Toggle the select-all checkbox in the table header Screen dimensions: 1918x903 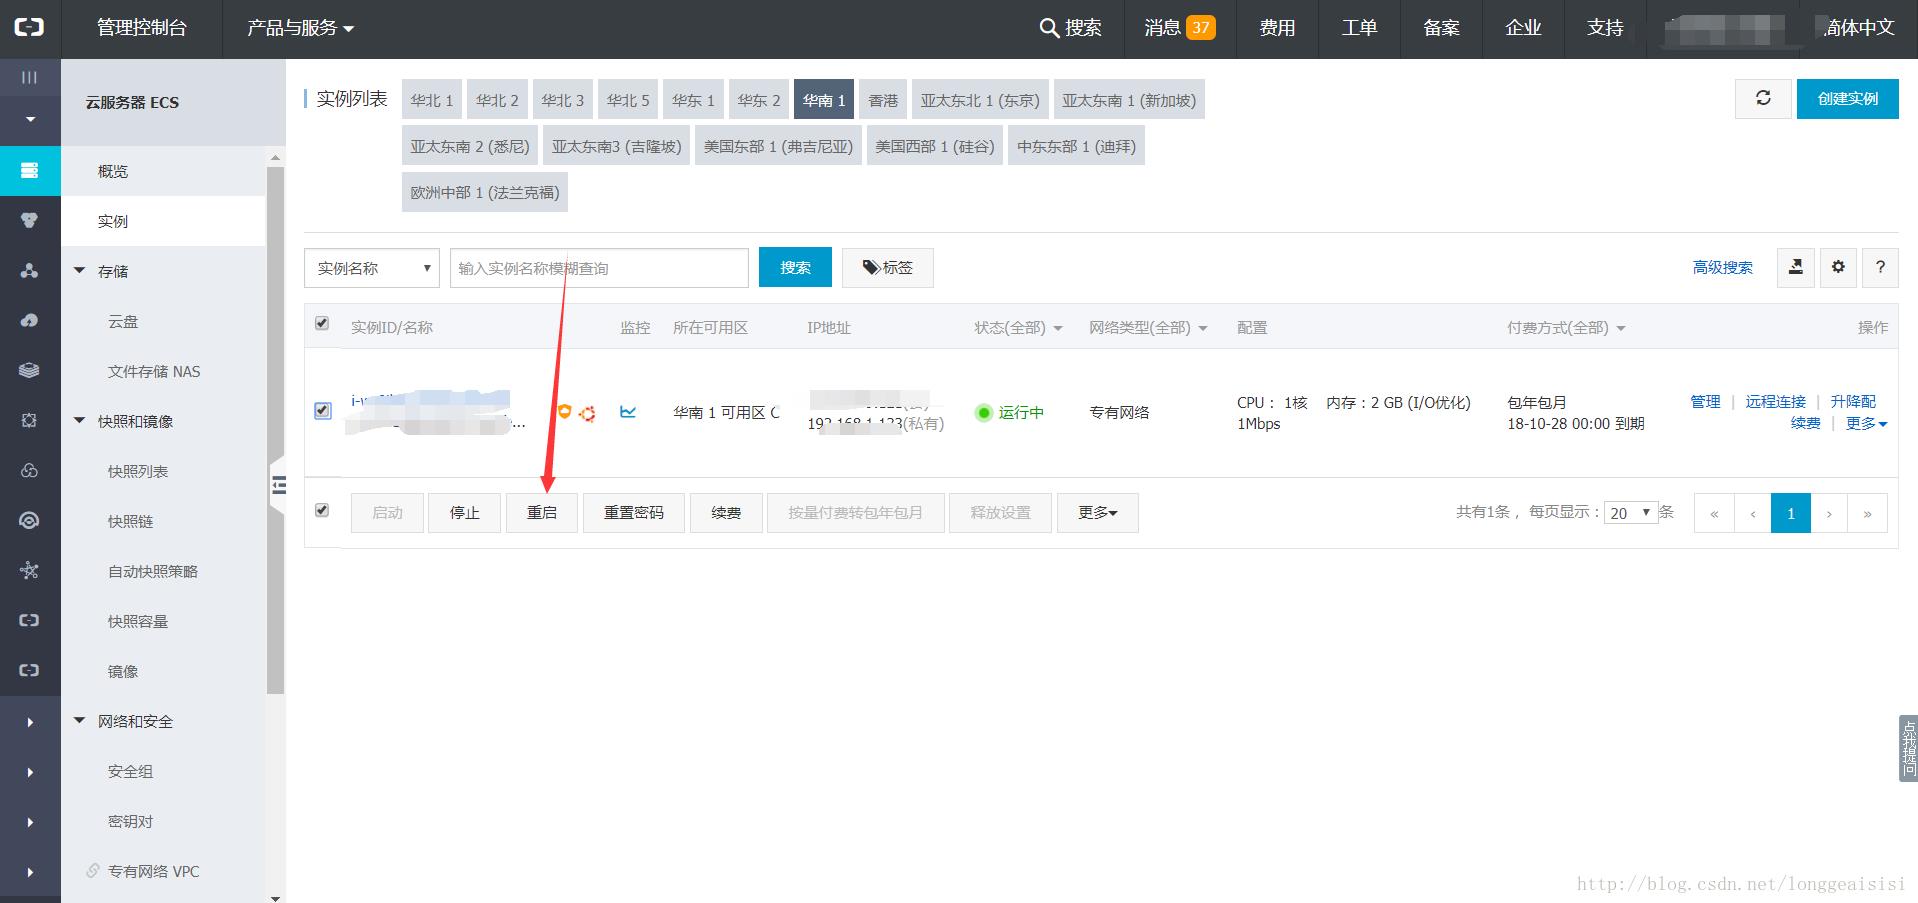tap(322, 323)
